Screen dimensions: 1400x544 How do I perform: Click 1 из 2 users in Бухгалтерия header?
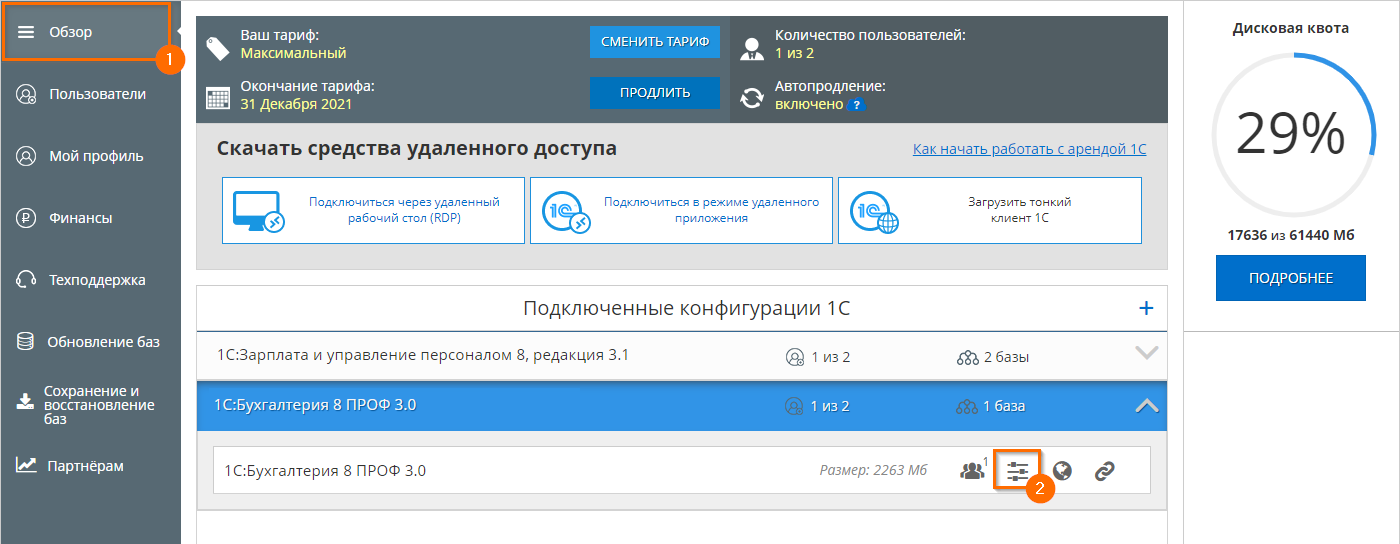830,406
